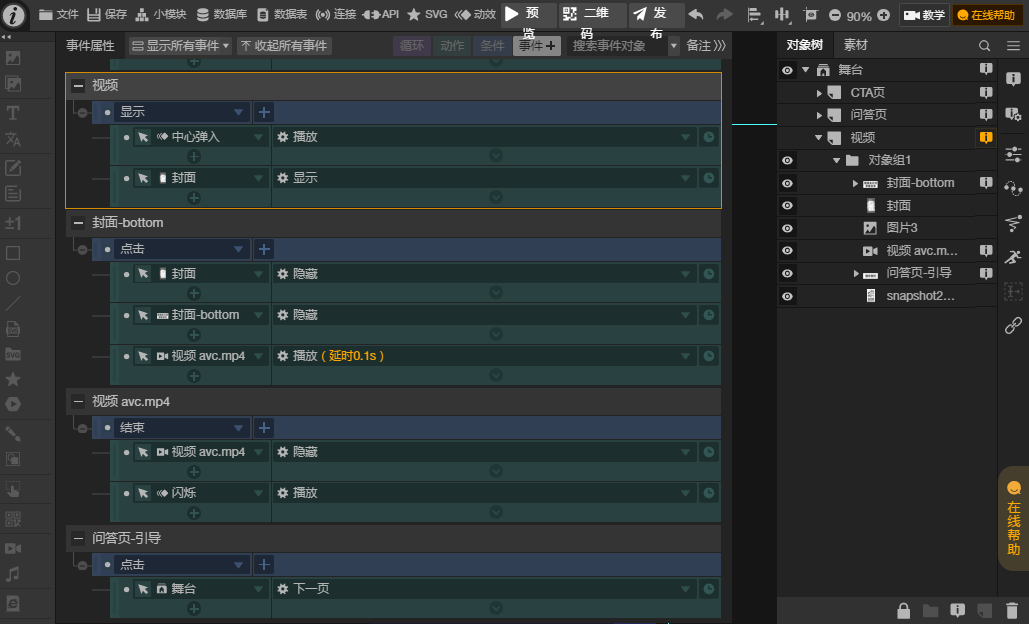Image resolution: width=1029 pixels, height=624 pixels.
Task: Click the 发布 publish button
Action: 656,14
